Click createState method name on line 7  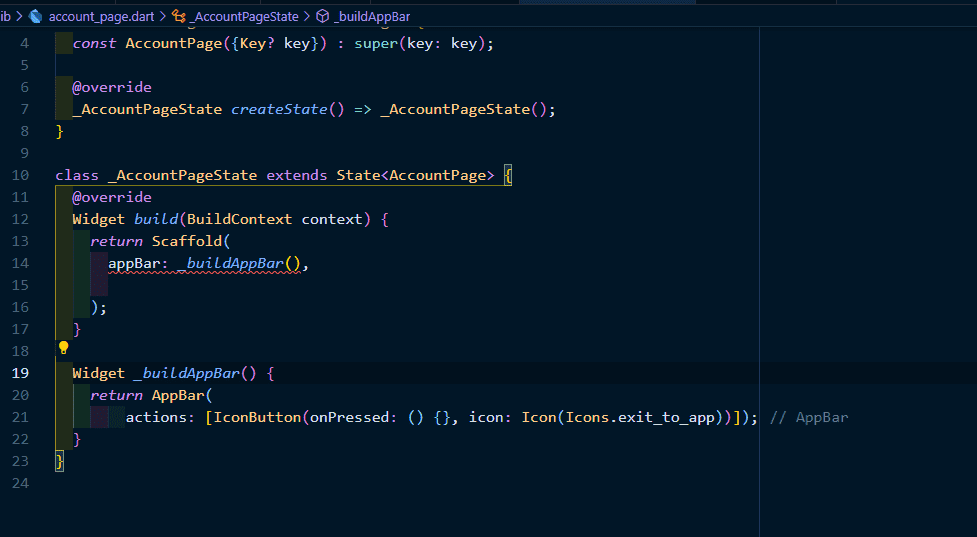point(279,110)
